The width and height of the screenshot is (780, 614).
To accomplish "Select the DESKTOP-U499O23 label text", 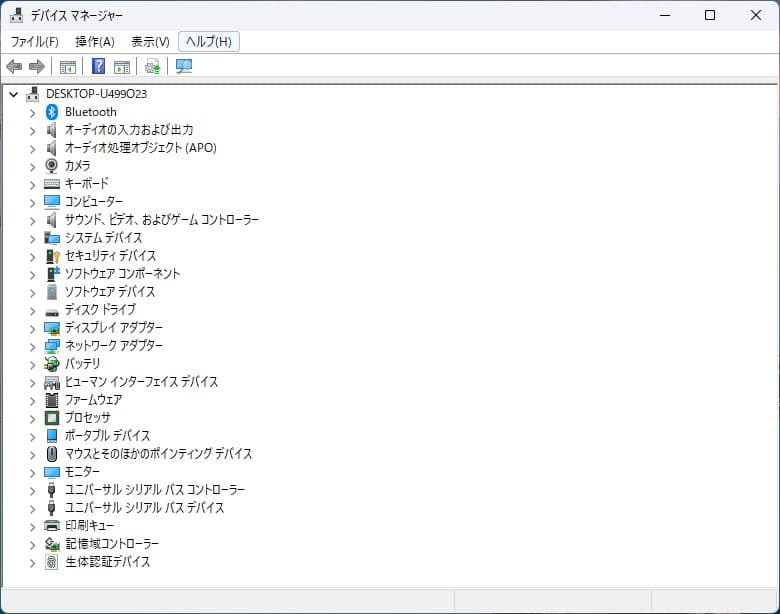I will [x=97, y=94].
